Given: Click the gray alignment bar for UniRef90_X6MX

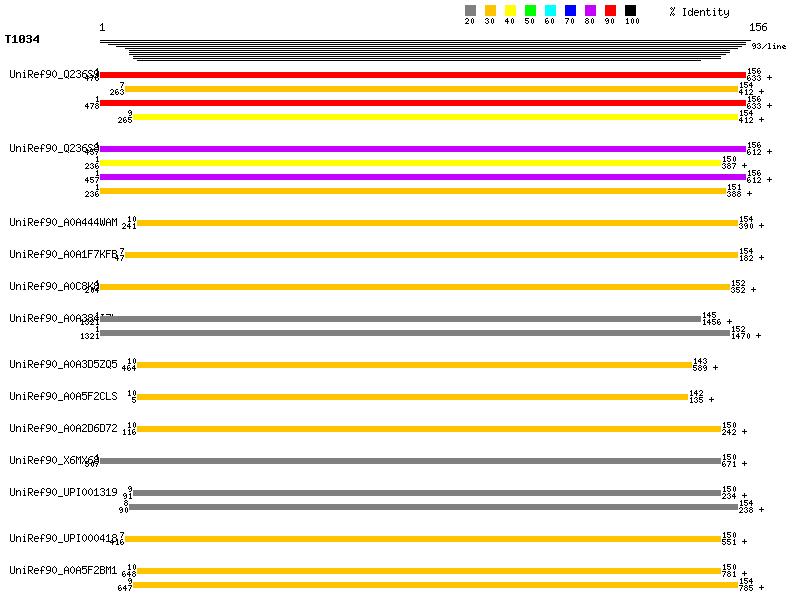Looking at the screenshot, I should click(x=410, y=461).
